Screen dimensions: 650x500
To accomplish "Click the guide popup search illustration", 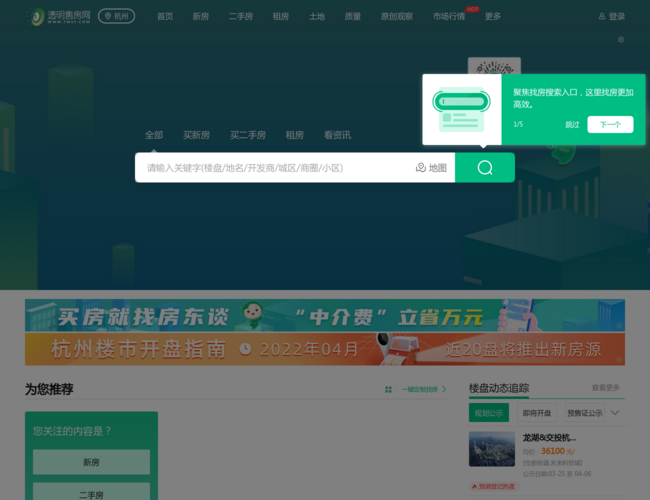I will click(x=461, y=109).
